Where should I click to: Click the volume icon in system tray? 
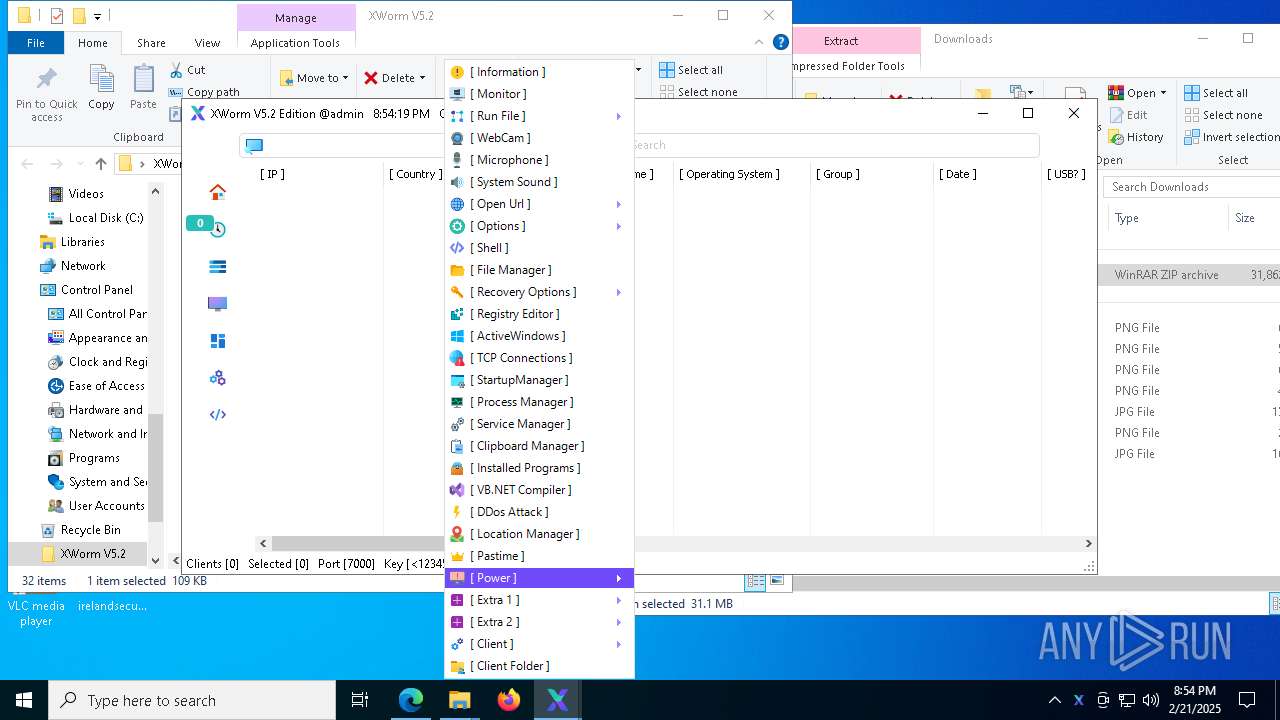point(1151,700)
